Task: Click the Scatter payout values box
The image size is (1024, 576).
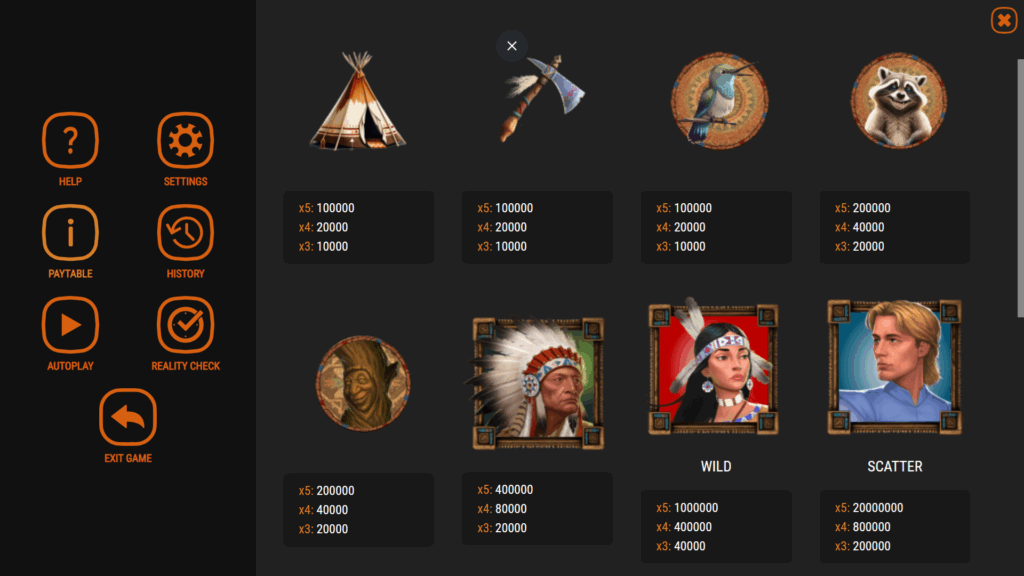Action: (895, 526)
